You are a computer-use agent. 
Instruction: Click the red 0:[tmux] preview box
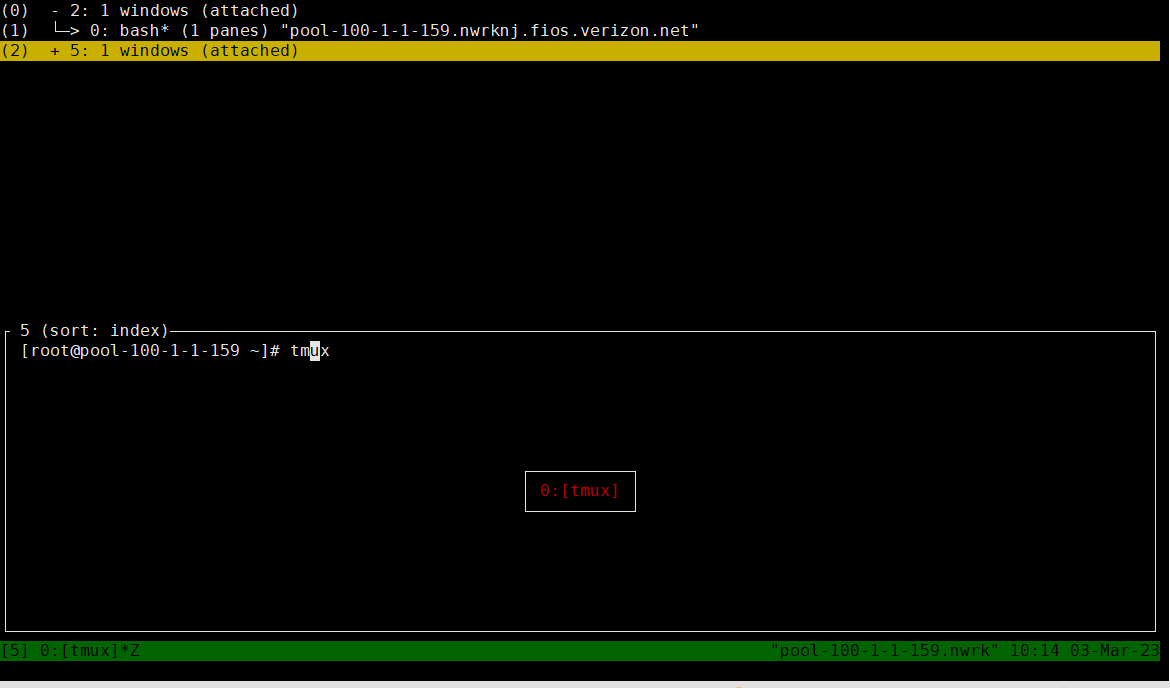tap(581, 491)
